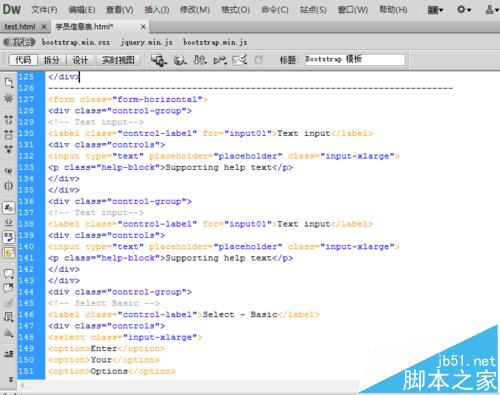Image resolution: width=500 pixels, height=395 pixels.
Task: Click the Dw application logo
Action: [11, 9]
